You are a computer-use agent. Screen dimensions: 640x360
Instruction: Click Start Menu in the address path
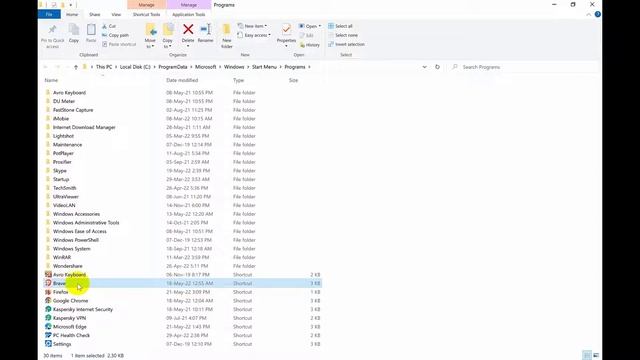[x=264, y=67]
